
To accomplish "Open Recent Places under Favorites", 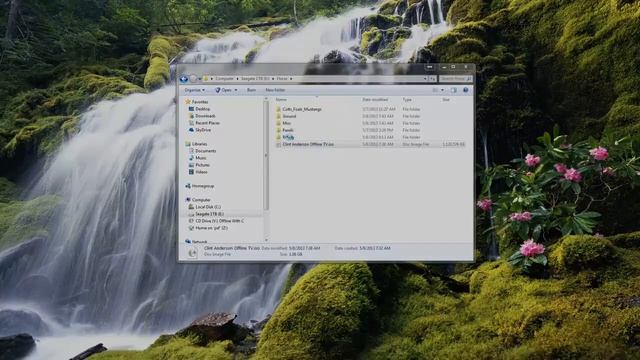I will [x=204, y=123].
